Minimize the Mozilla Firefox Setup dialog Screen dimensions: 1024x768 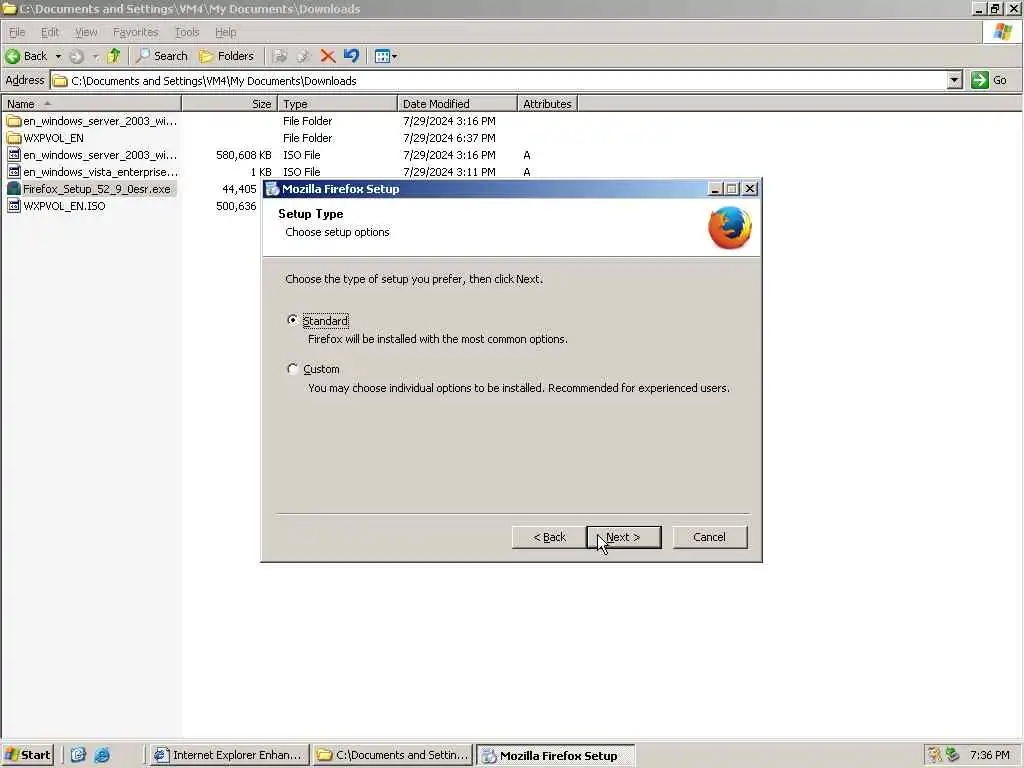point(714,189)
